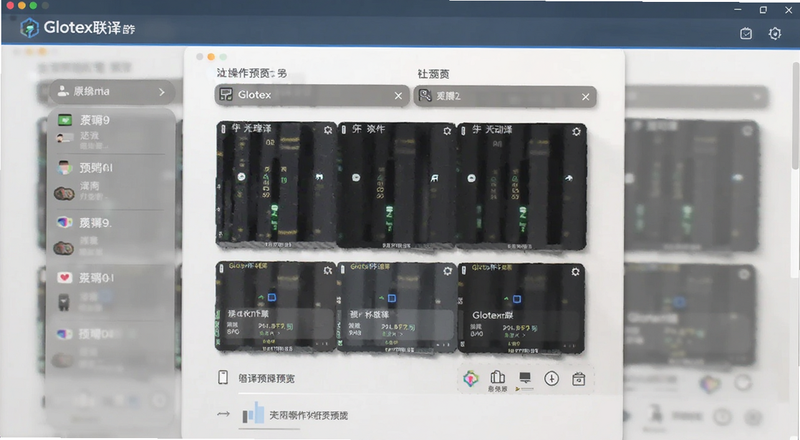
Task: Click the Glotex logo in the title bar
Action: click(x=29, y=28)
